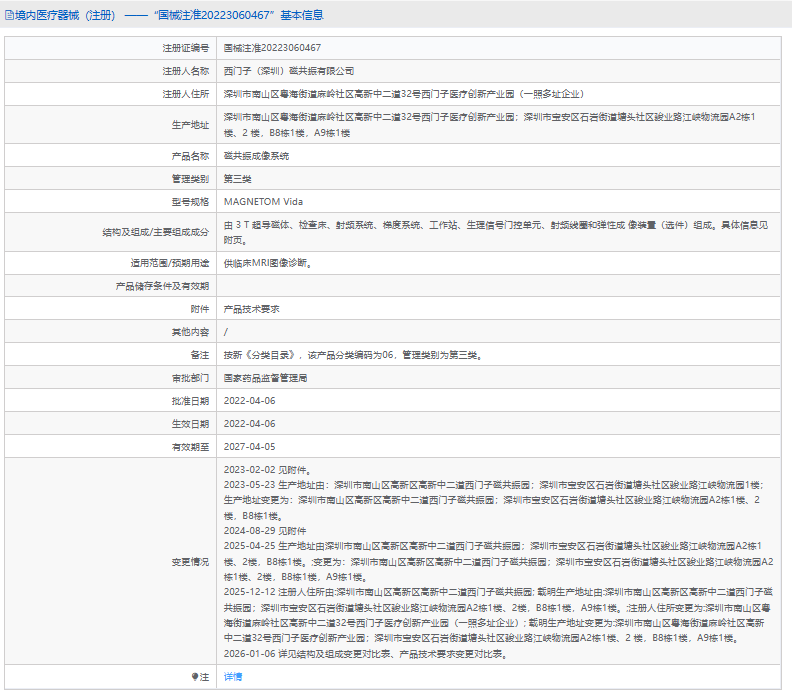Select the 生产地址 value text
This screenshot has width=792, height=696.
489,125
